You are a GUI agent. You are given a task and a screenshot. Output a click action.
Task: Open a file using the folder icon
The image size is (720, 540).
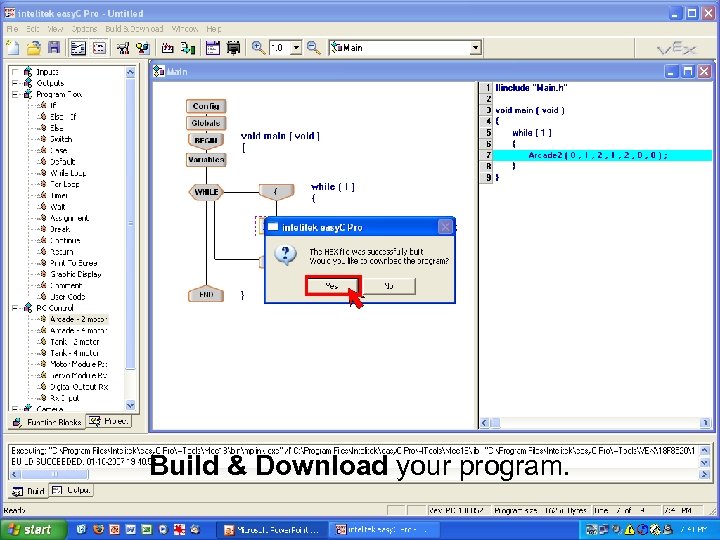pos(33,48)
